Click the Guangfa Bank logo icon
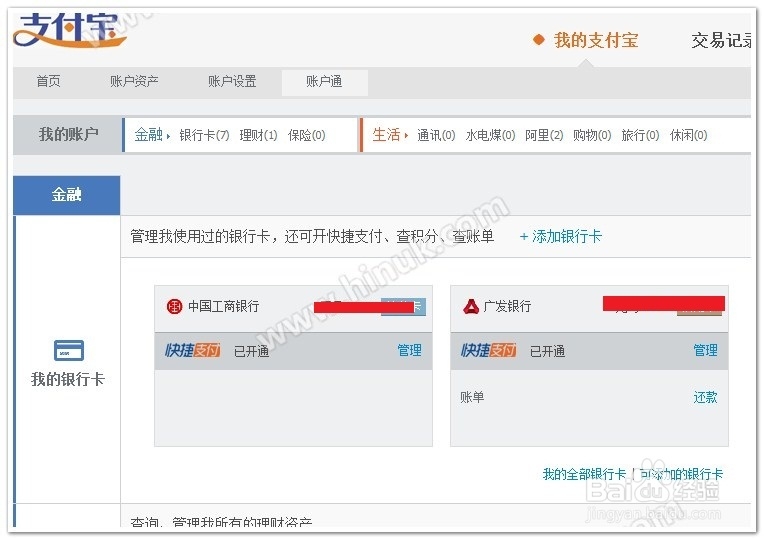 (471, 307)
